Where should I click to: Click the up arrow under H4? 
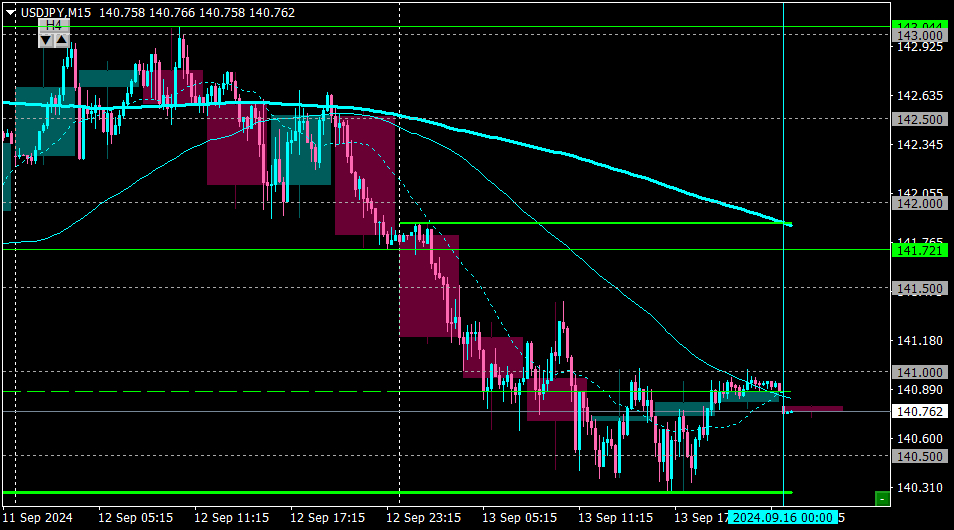62,41
